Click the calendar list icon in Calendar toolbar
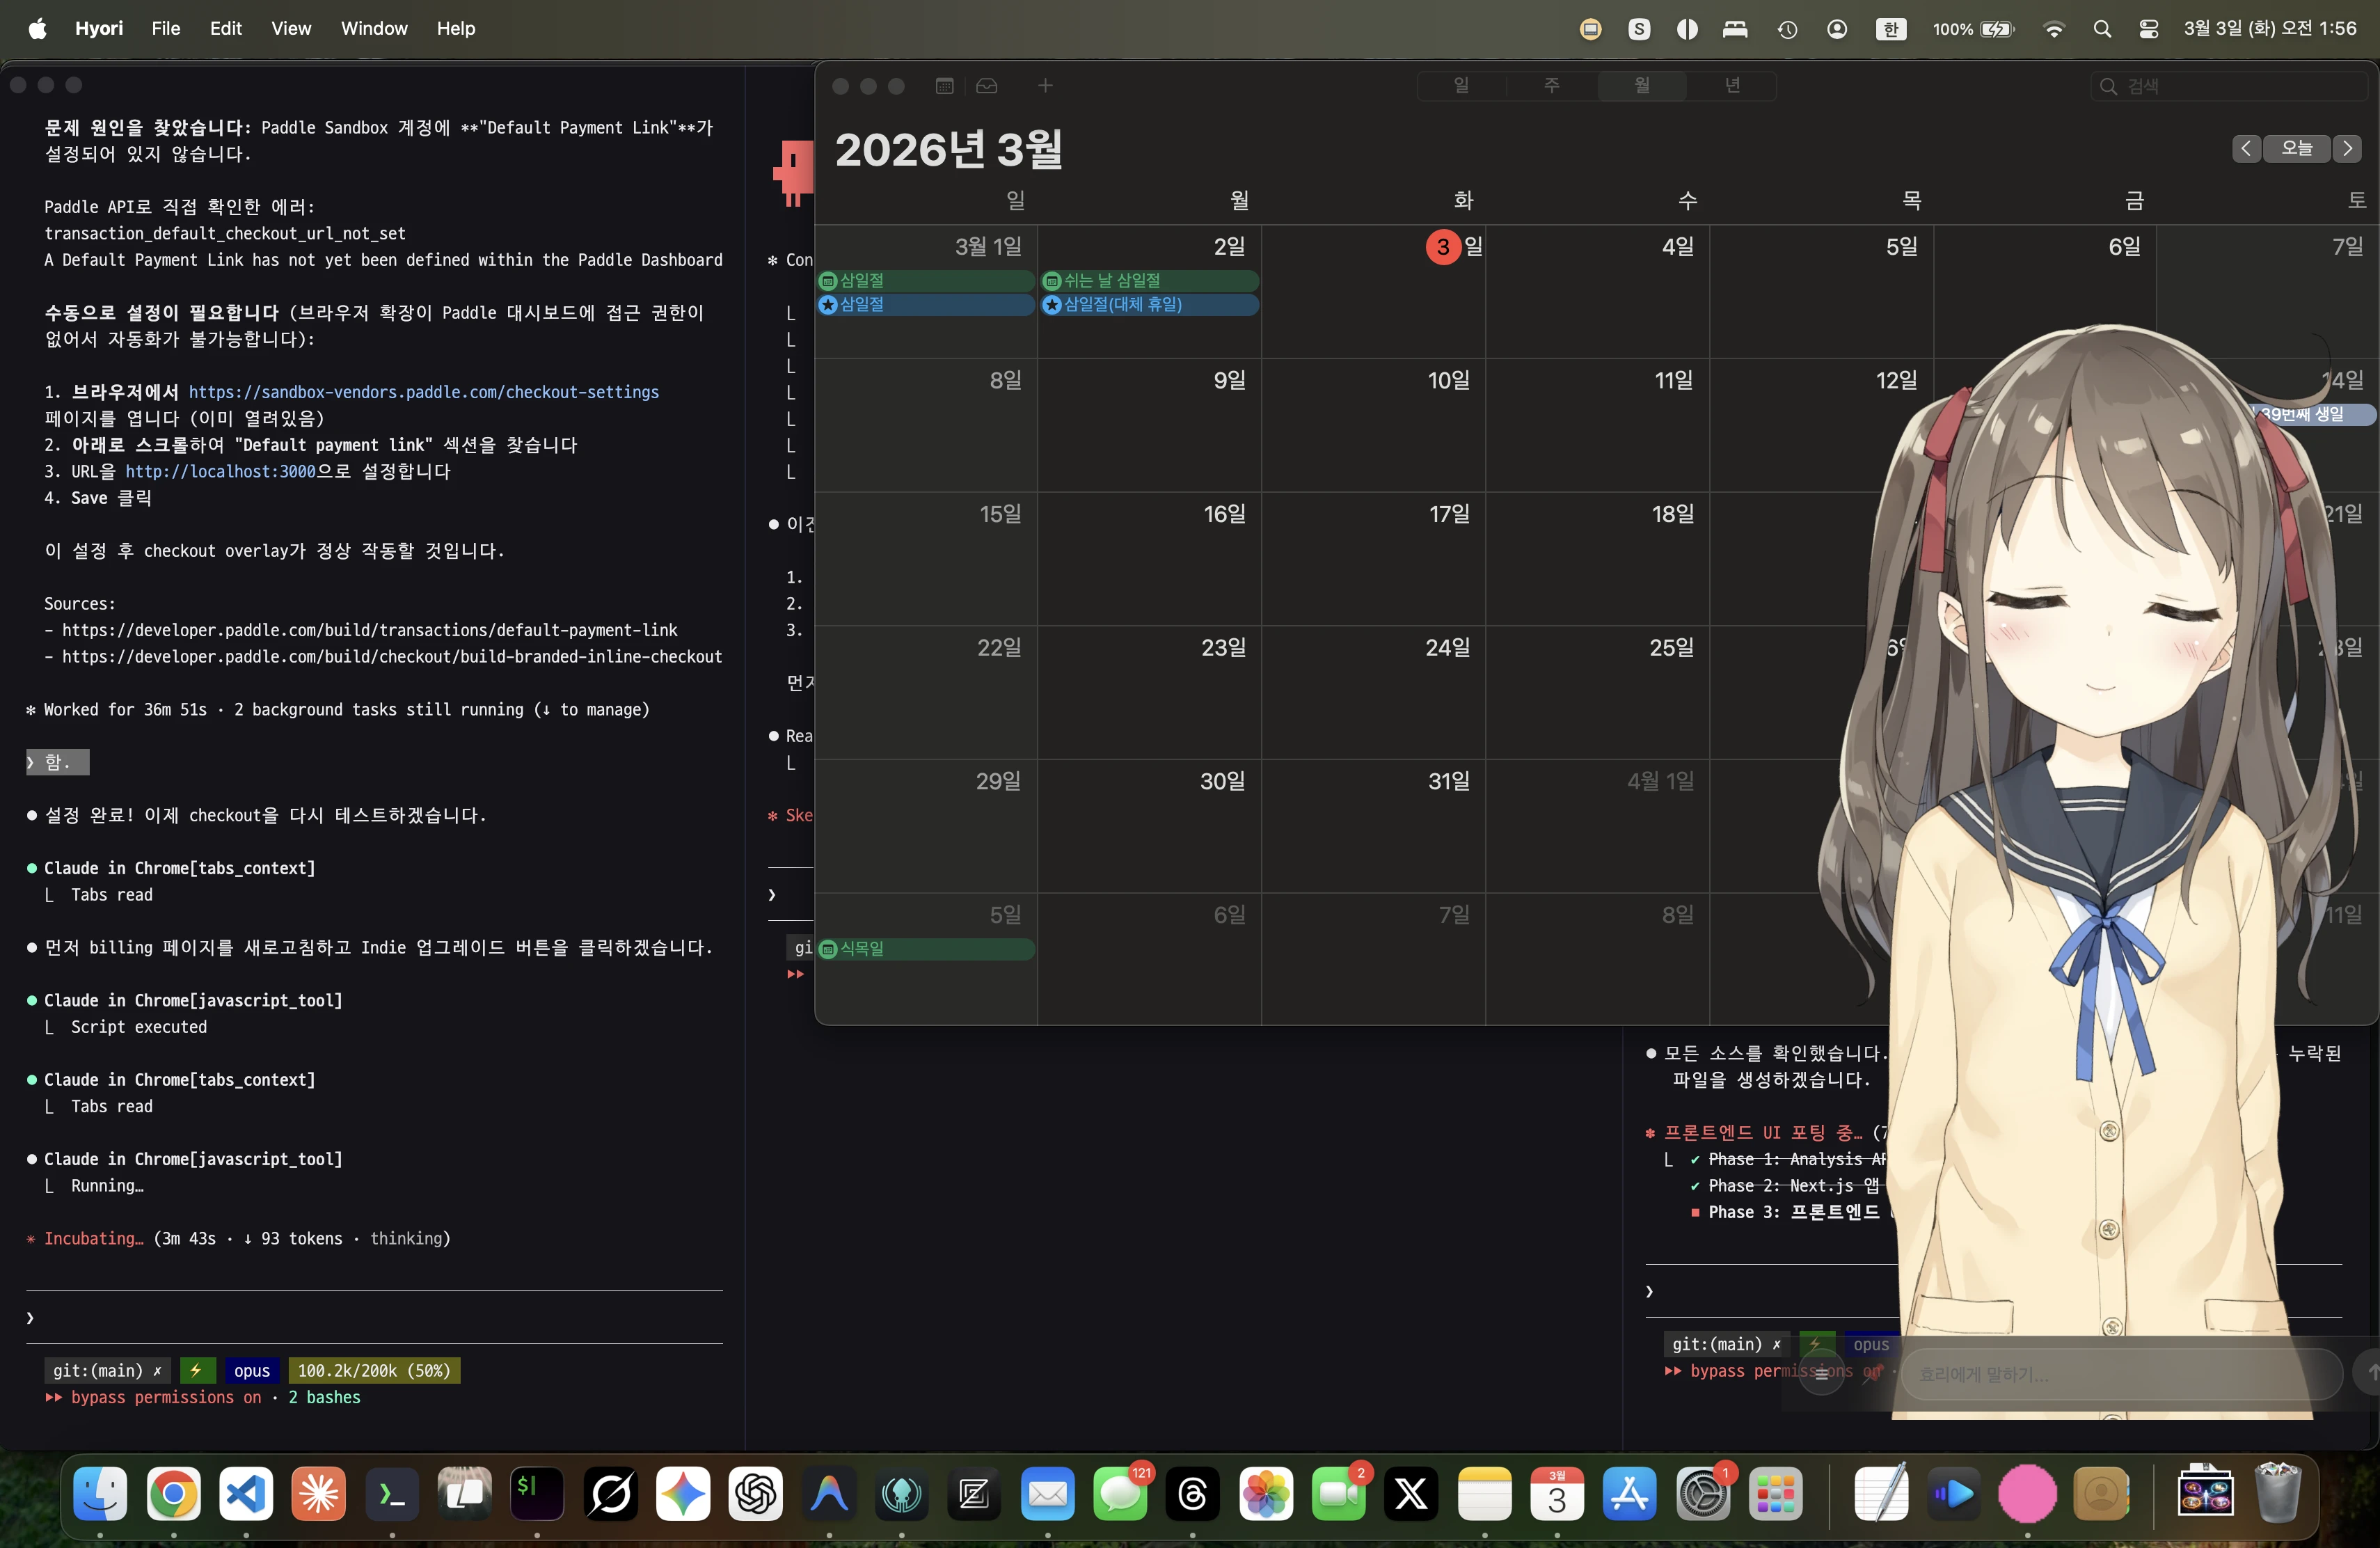Image resolution: width=2380 pixels, height=1548 pixels. 944,86
